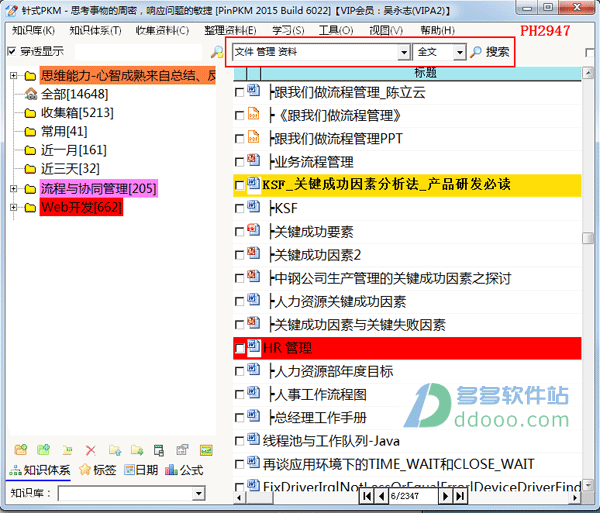Check the box for KSF_关键成功因素分析法 row
This screenshot has height=513, width=600.
[239, 185]
